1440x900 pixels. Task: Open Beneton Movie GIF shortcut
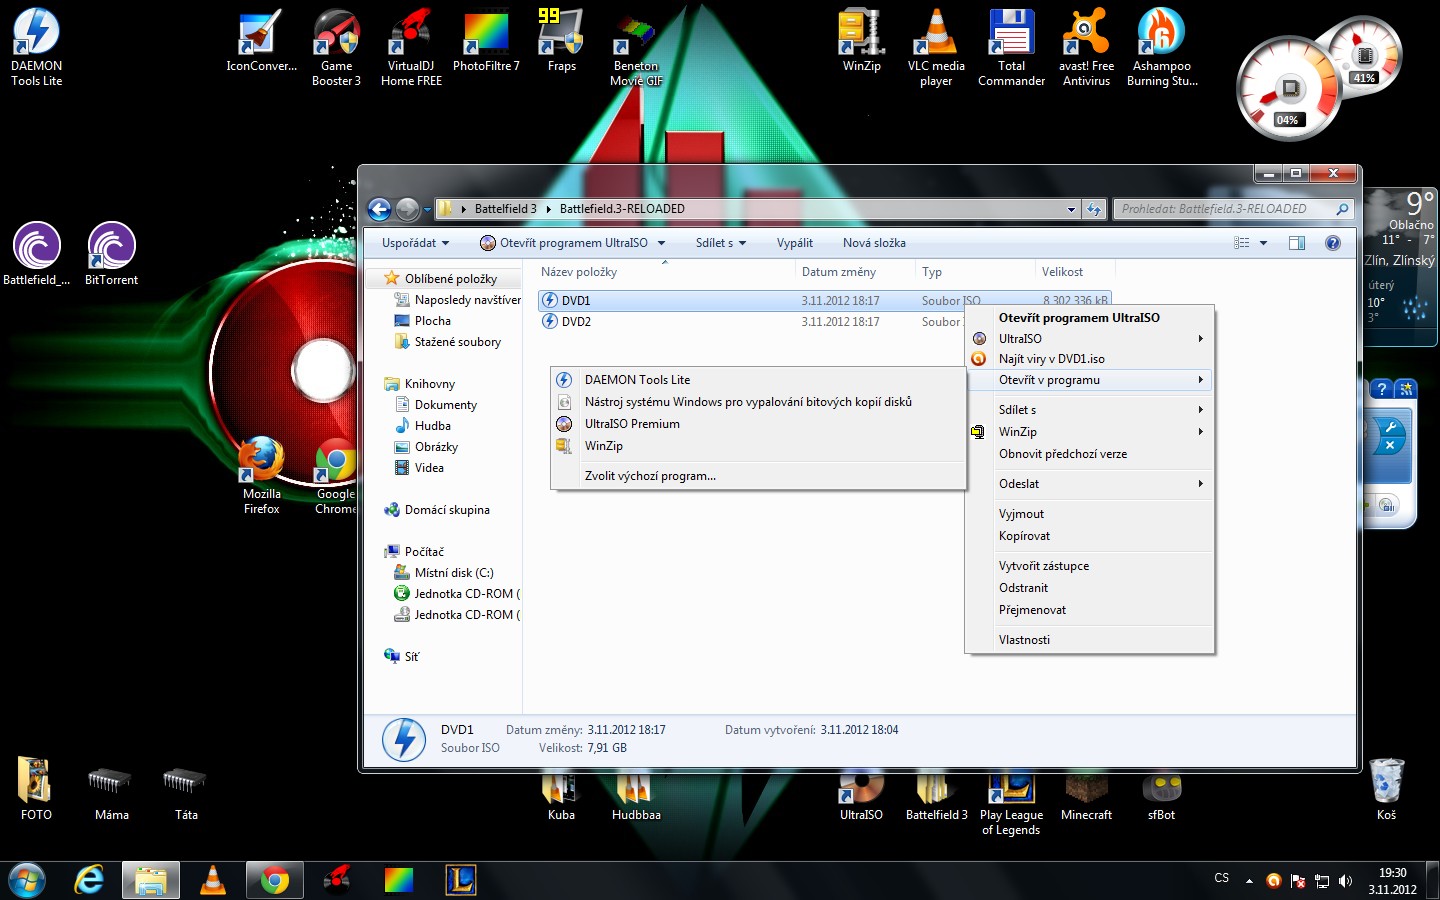[x=636, y=50]
